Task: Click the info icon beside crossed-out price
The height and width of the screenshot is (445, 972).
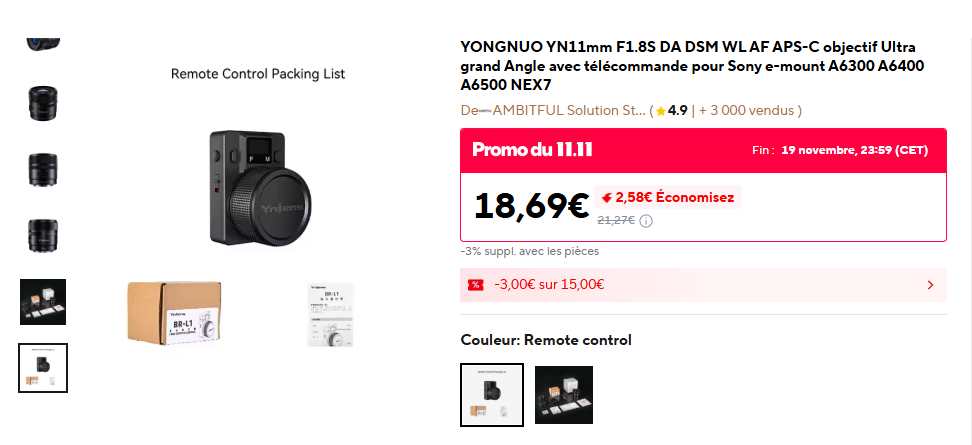Action: coord(646,221)
